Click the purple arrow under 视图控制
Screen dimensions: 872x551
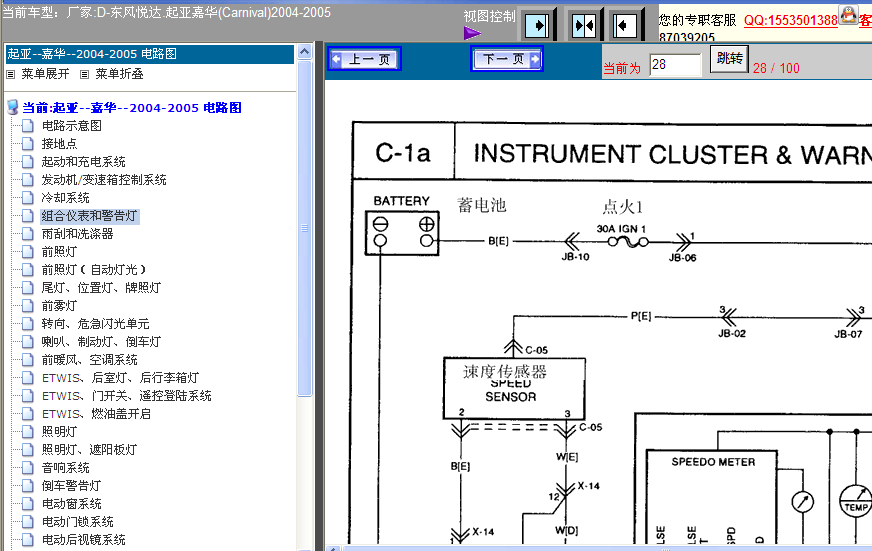coord(472,33)
